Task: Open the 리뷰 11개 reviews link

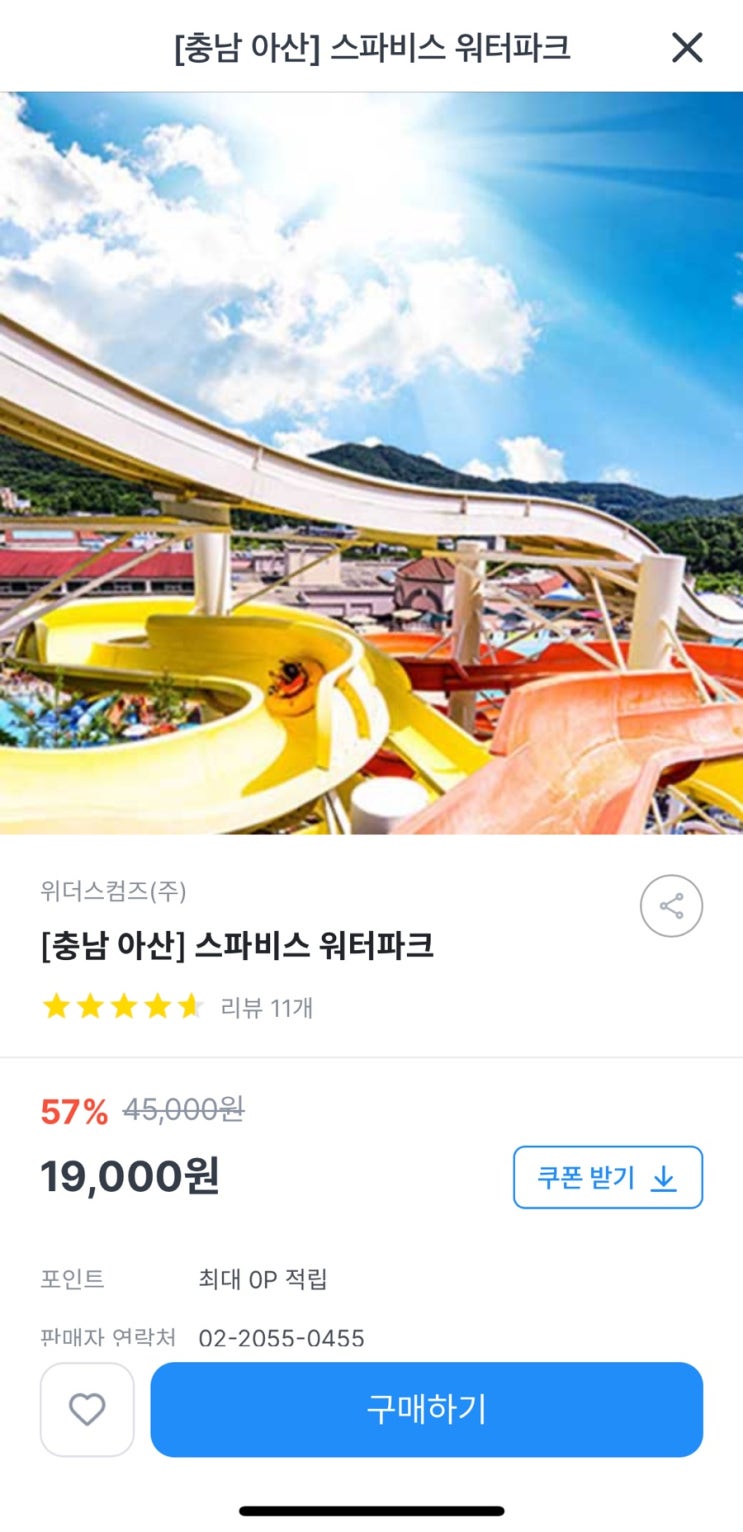Action: coord(267,1007)
